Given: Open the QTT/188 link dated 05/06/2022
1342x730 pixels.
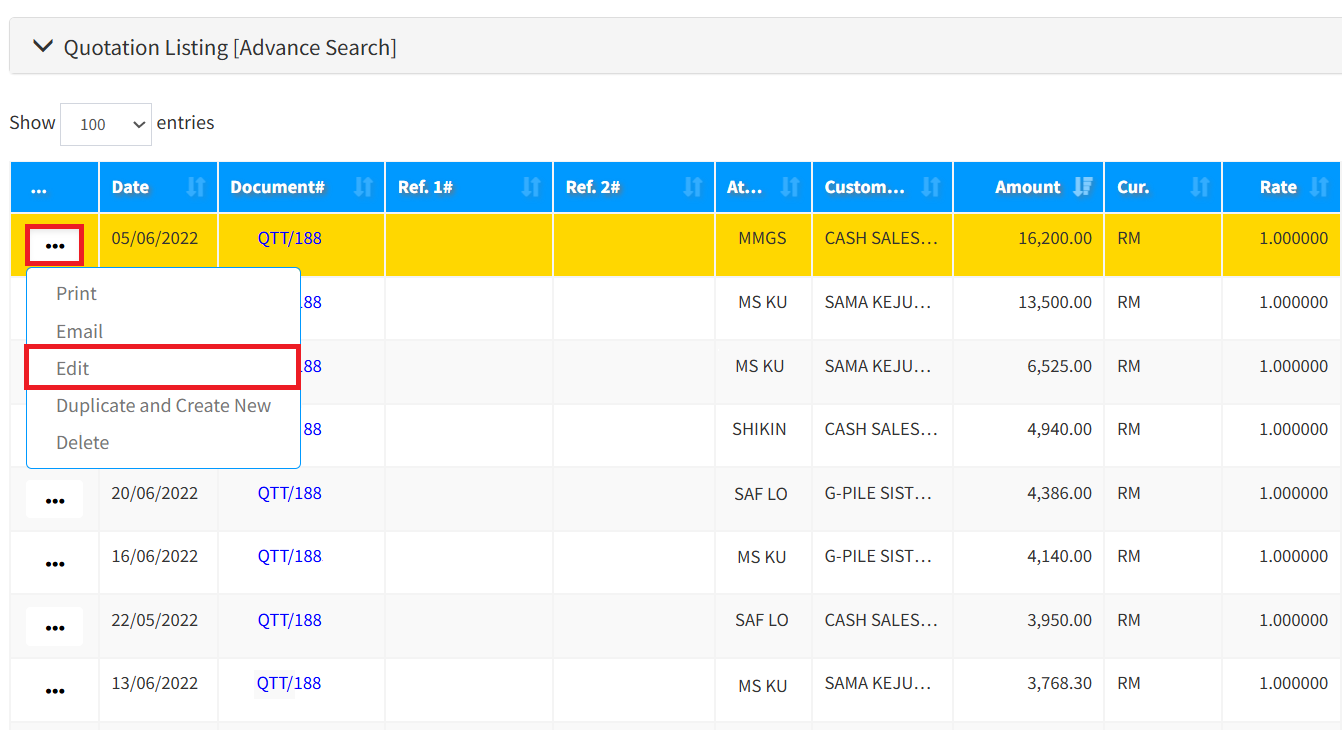Looking at the screenshot, I should click(289, 238).
